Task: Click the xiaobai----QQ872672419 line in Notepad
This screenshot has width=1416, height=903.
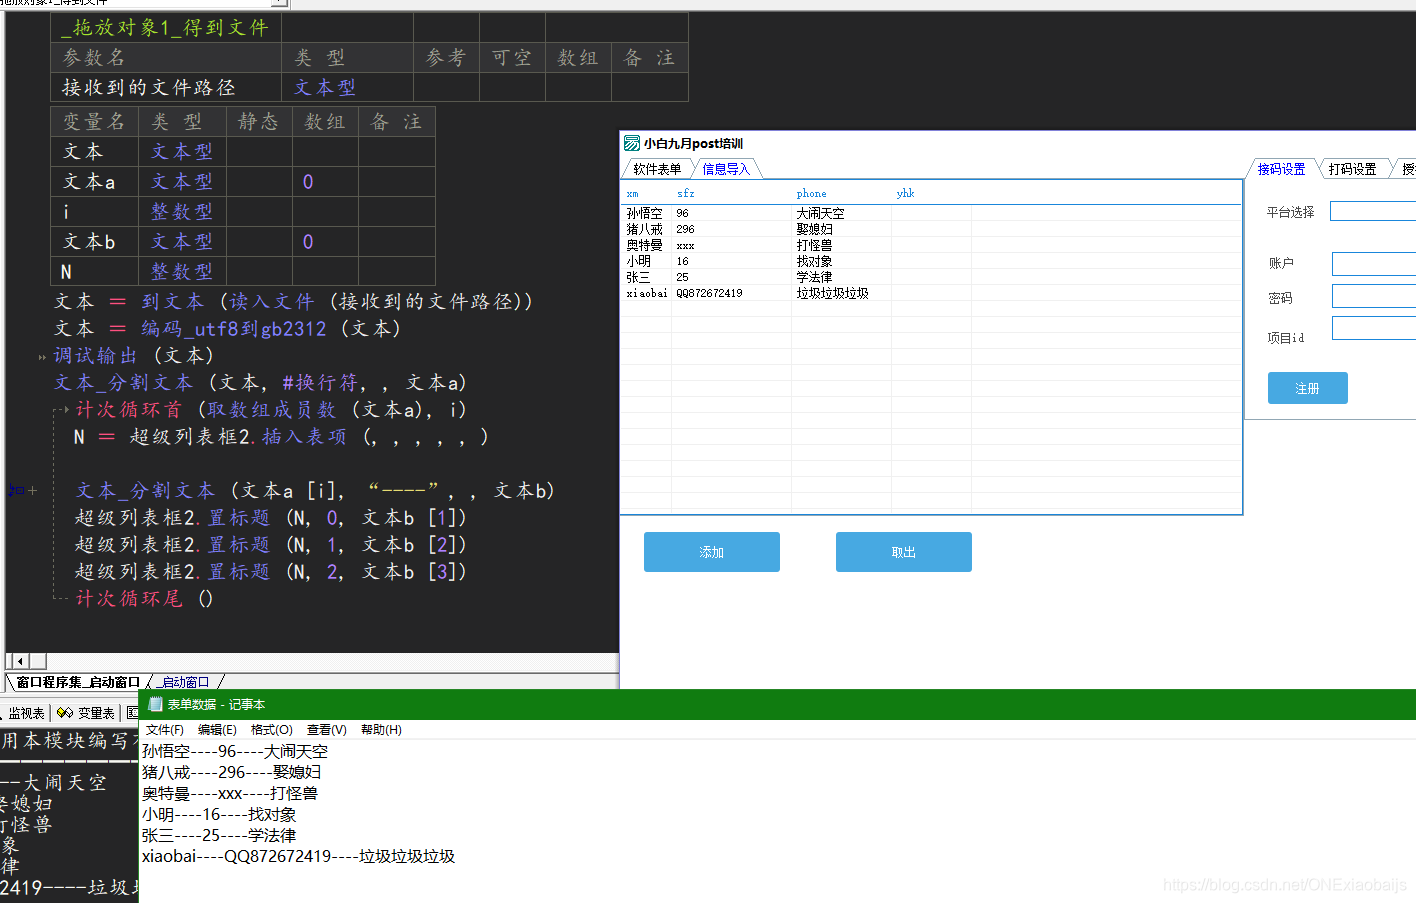Action: pyautogui.click(x=298, y=856)
